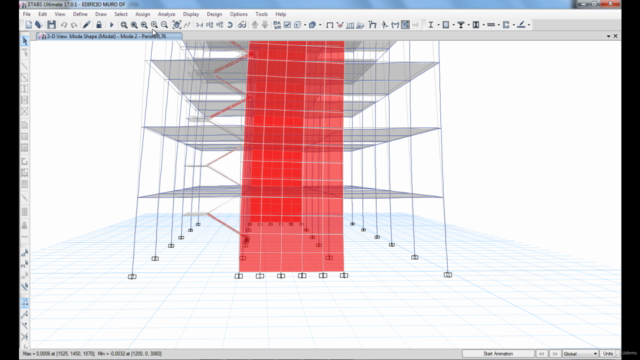Click Show Deformed Shape icon

340,25
